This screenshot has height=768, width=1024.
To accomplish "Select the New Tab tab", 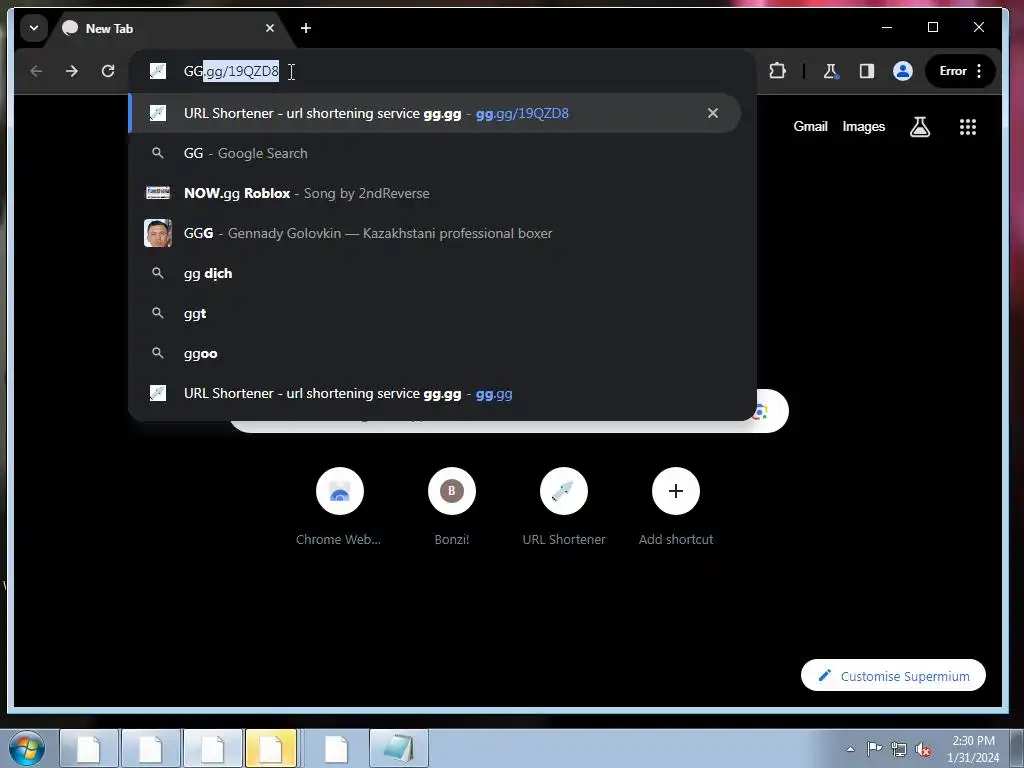I will pyautogui.click(x=170, y=28).
